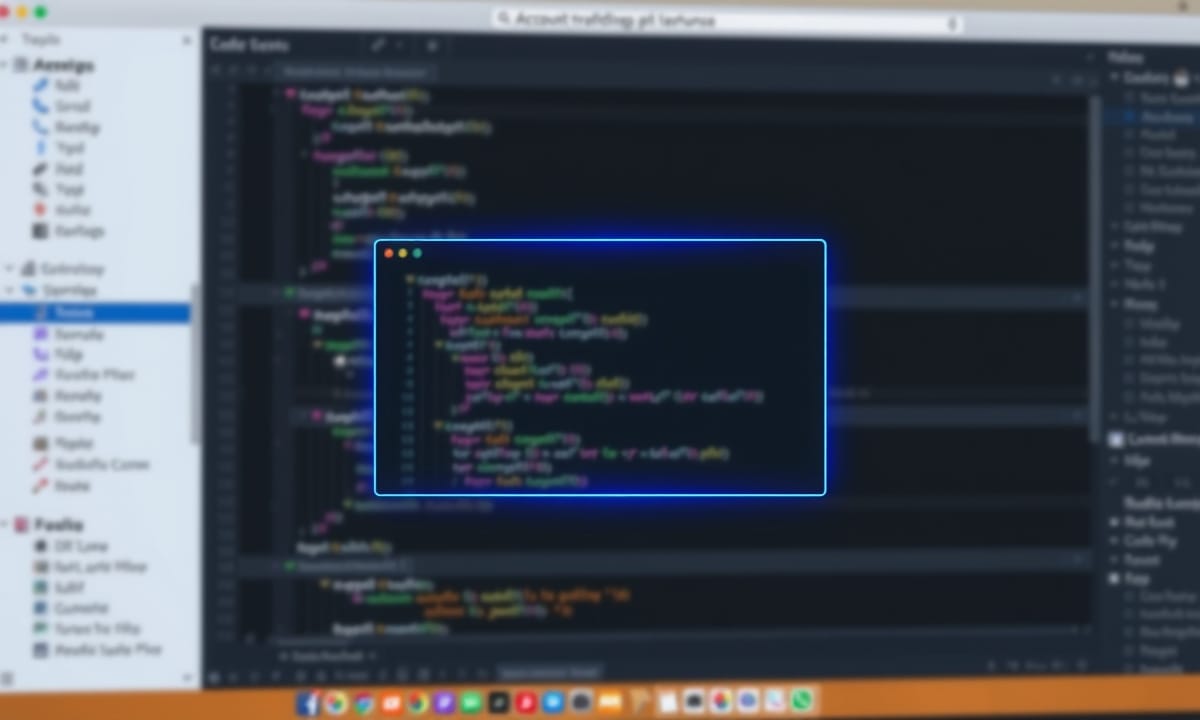Viewport: 1200px width, 720px height.
Task: Click the dark grid icon ending the first sidebar group
Action: point(41,231)
